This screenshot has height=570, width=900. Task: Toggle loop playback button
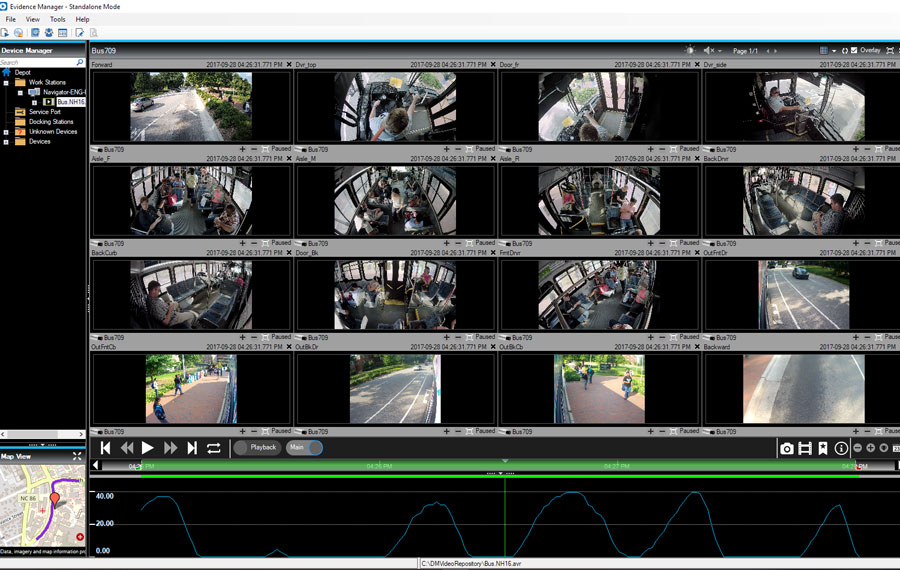pos(214,448)
